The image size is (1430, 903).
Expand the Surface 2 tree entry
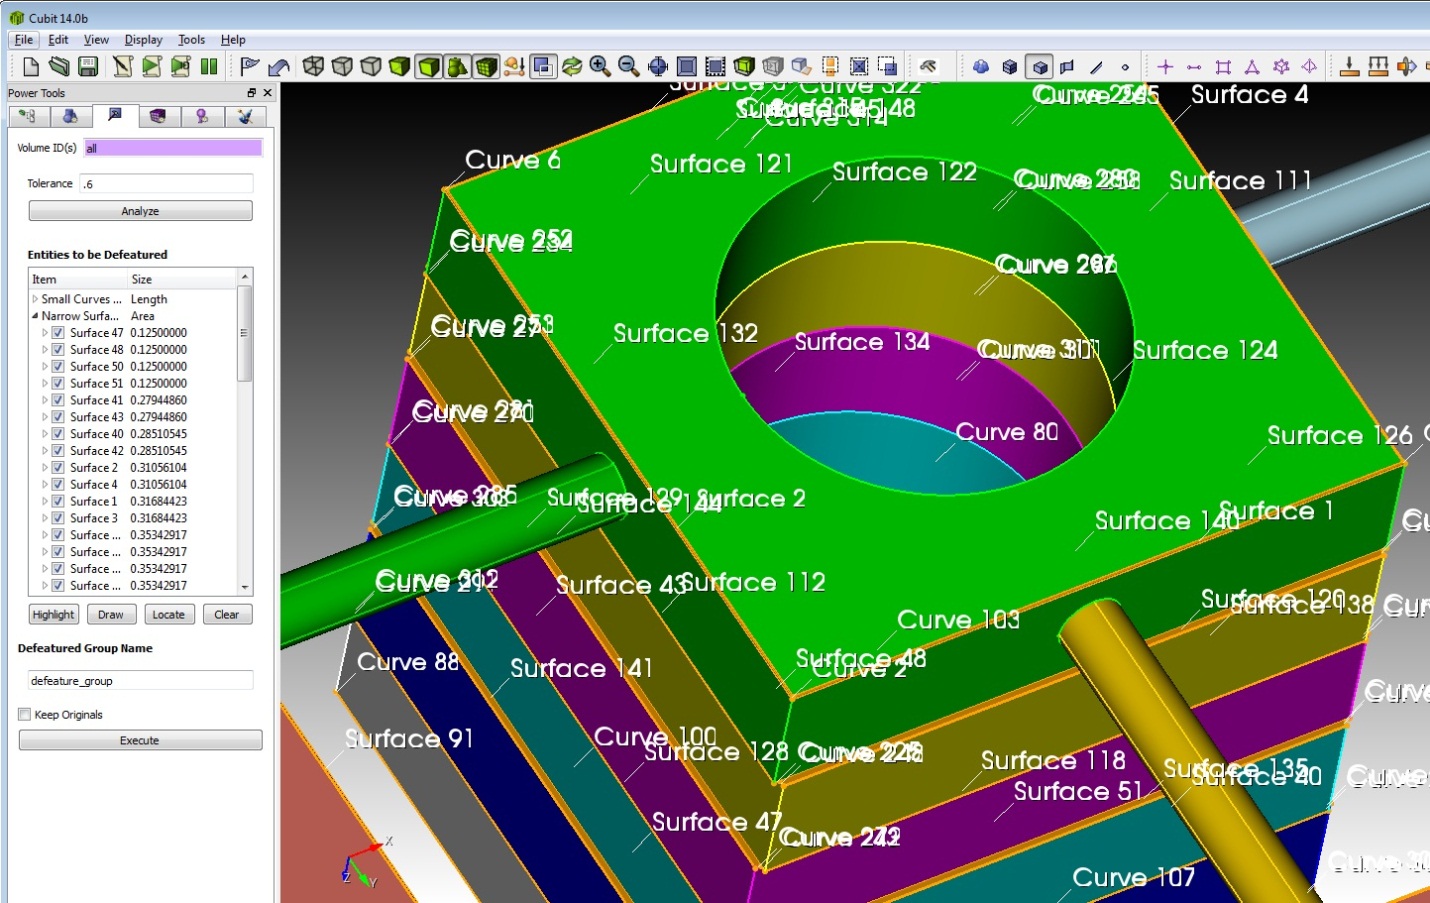pyautogui.click(x=45, y=468)
